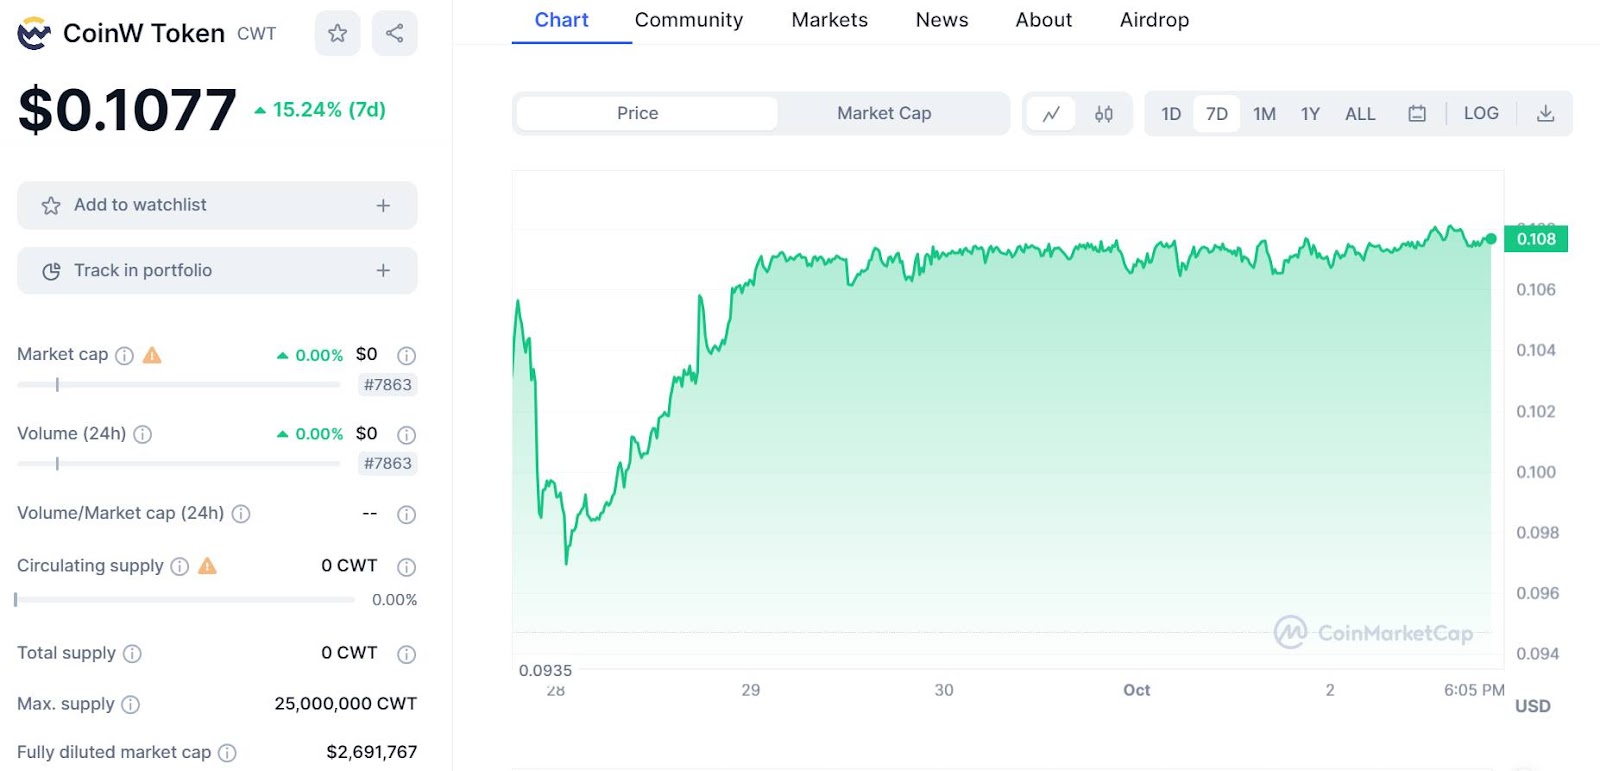Star CoinW Token as favorite
This screenshot has height=771, width=1600.
[338, 33]
